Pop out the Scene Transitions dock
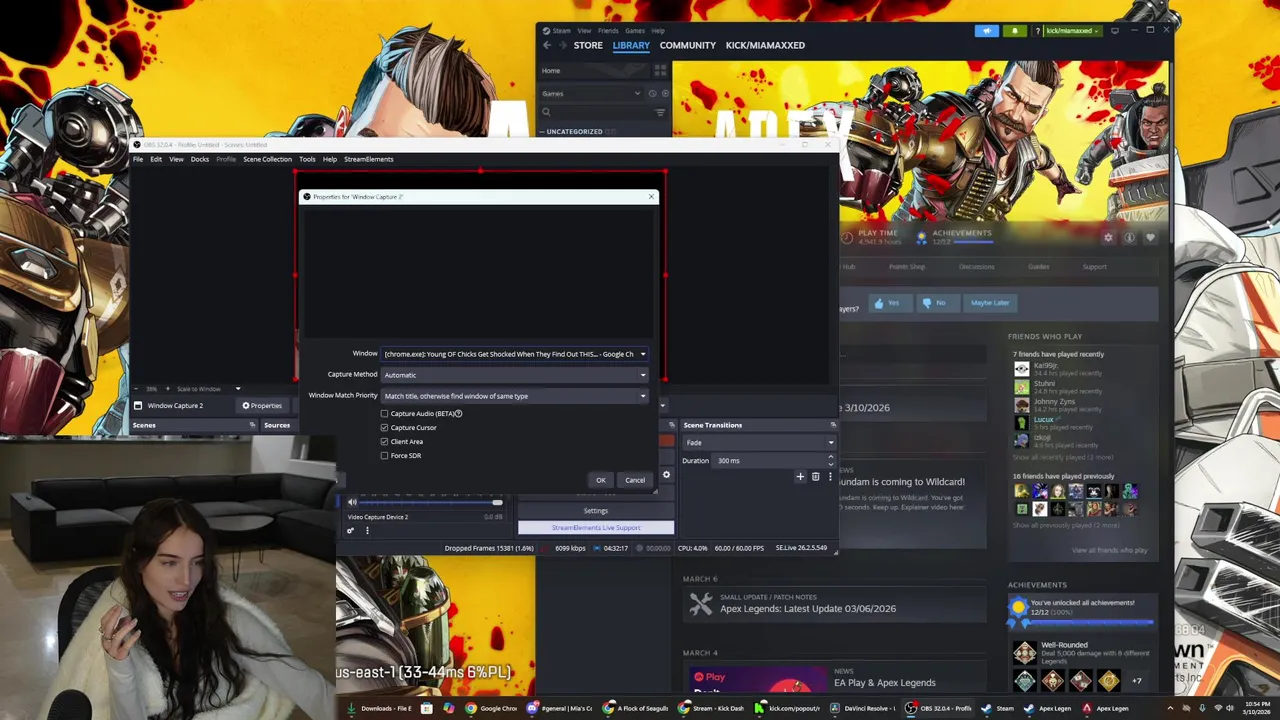Image resolution: width=1280 pixels, height=720 pixels. (832, 425)
